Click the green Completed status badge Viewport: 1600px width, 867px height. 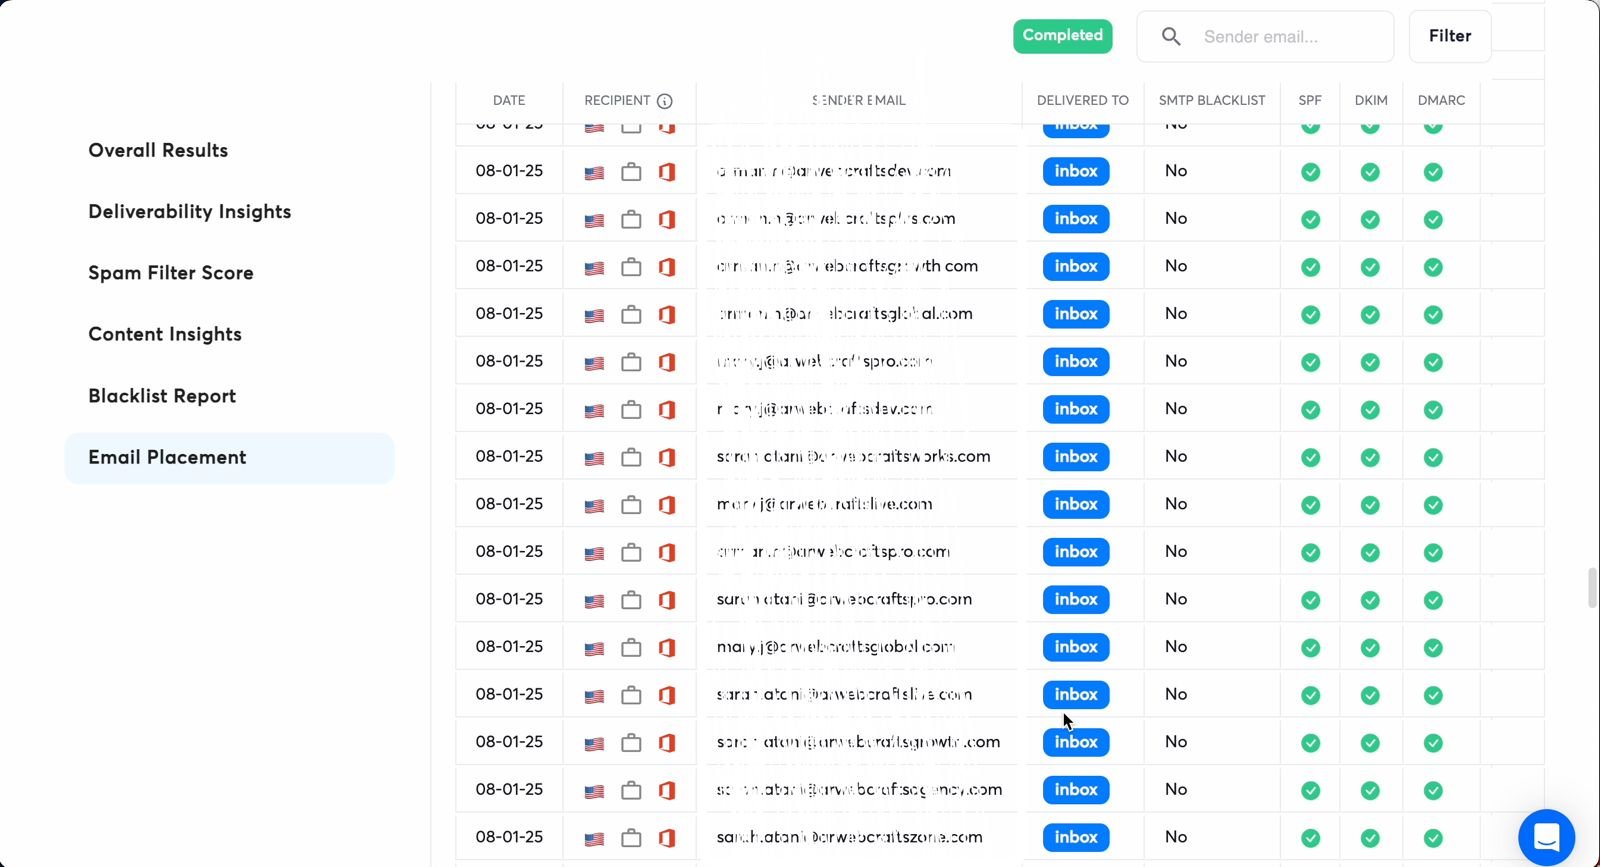[x=1062, y=36]
